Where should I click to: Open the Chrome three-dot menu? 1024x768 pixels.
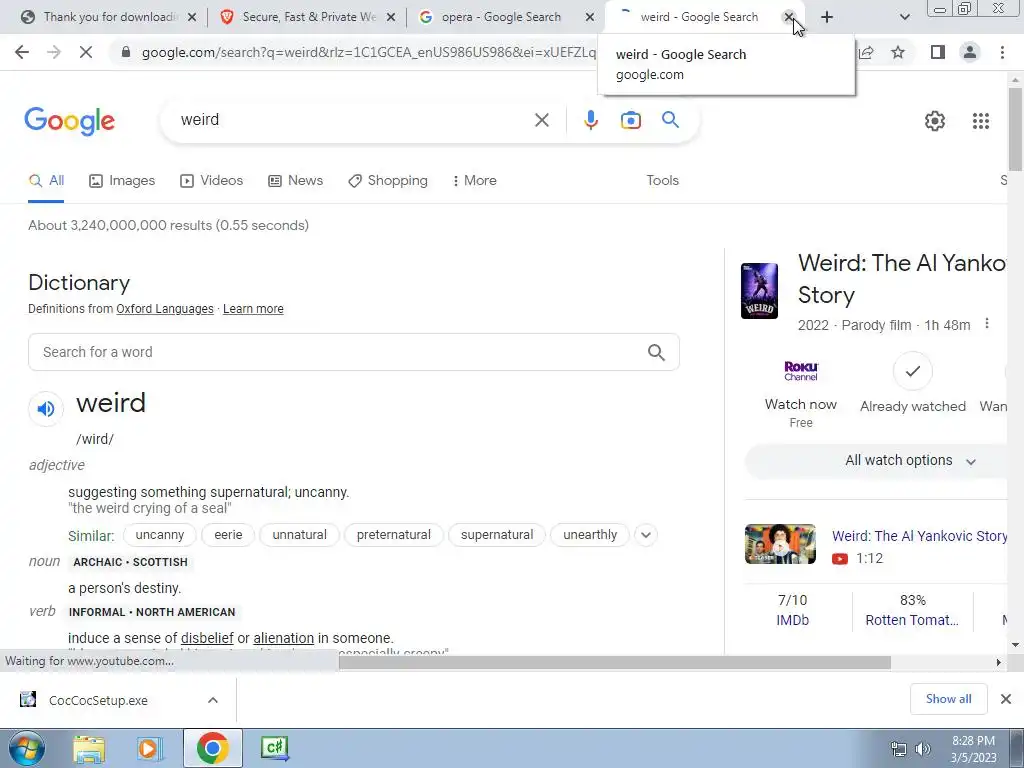(x=1002, y=52)
